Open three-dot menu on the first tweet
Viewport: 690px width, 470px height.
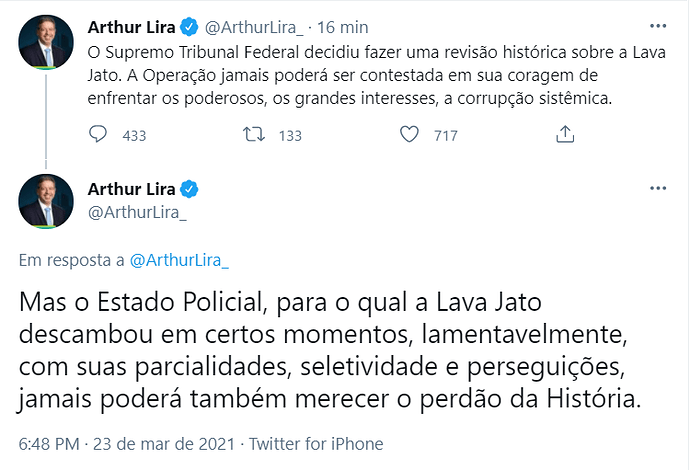658,26
